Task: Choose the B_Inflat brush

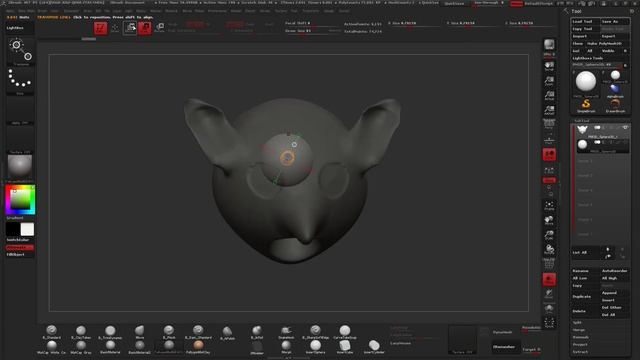Action: pyautogui.click(x=257, y=332)
